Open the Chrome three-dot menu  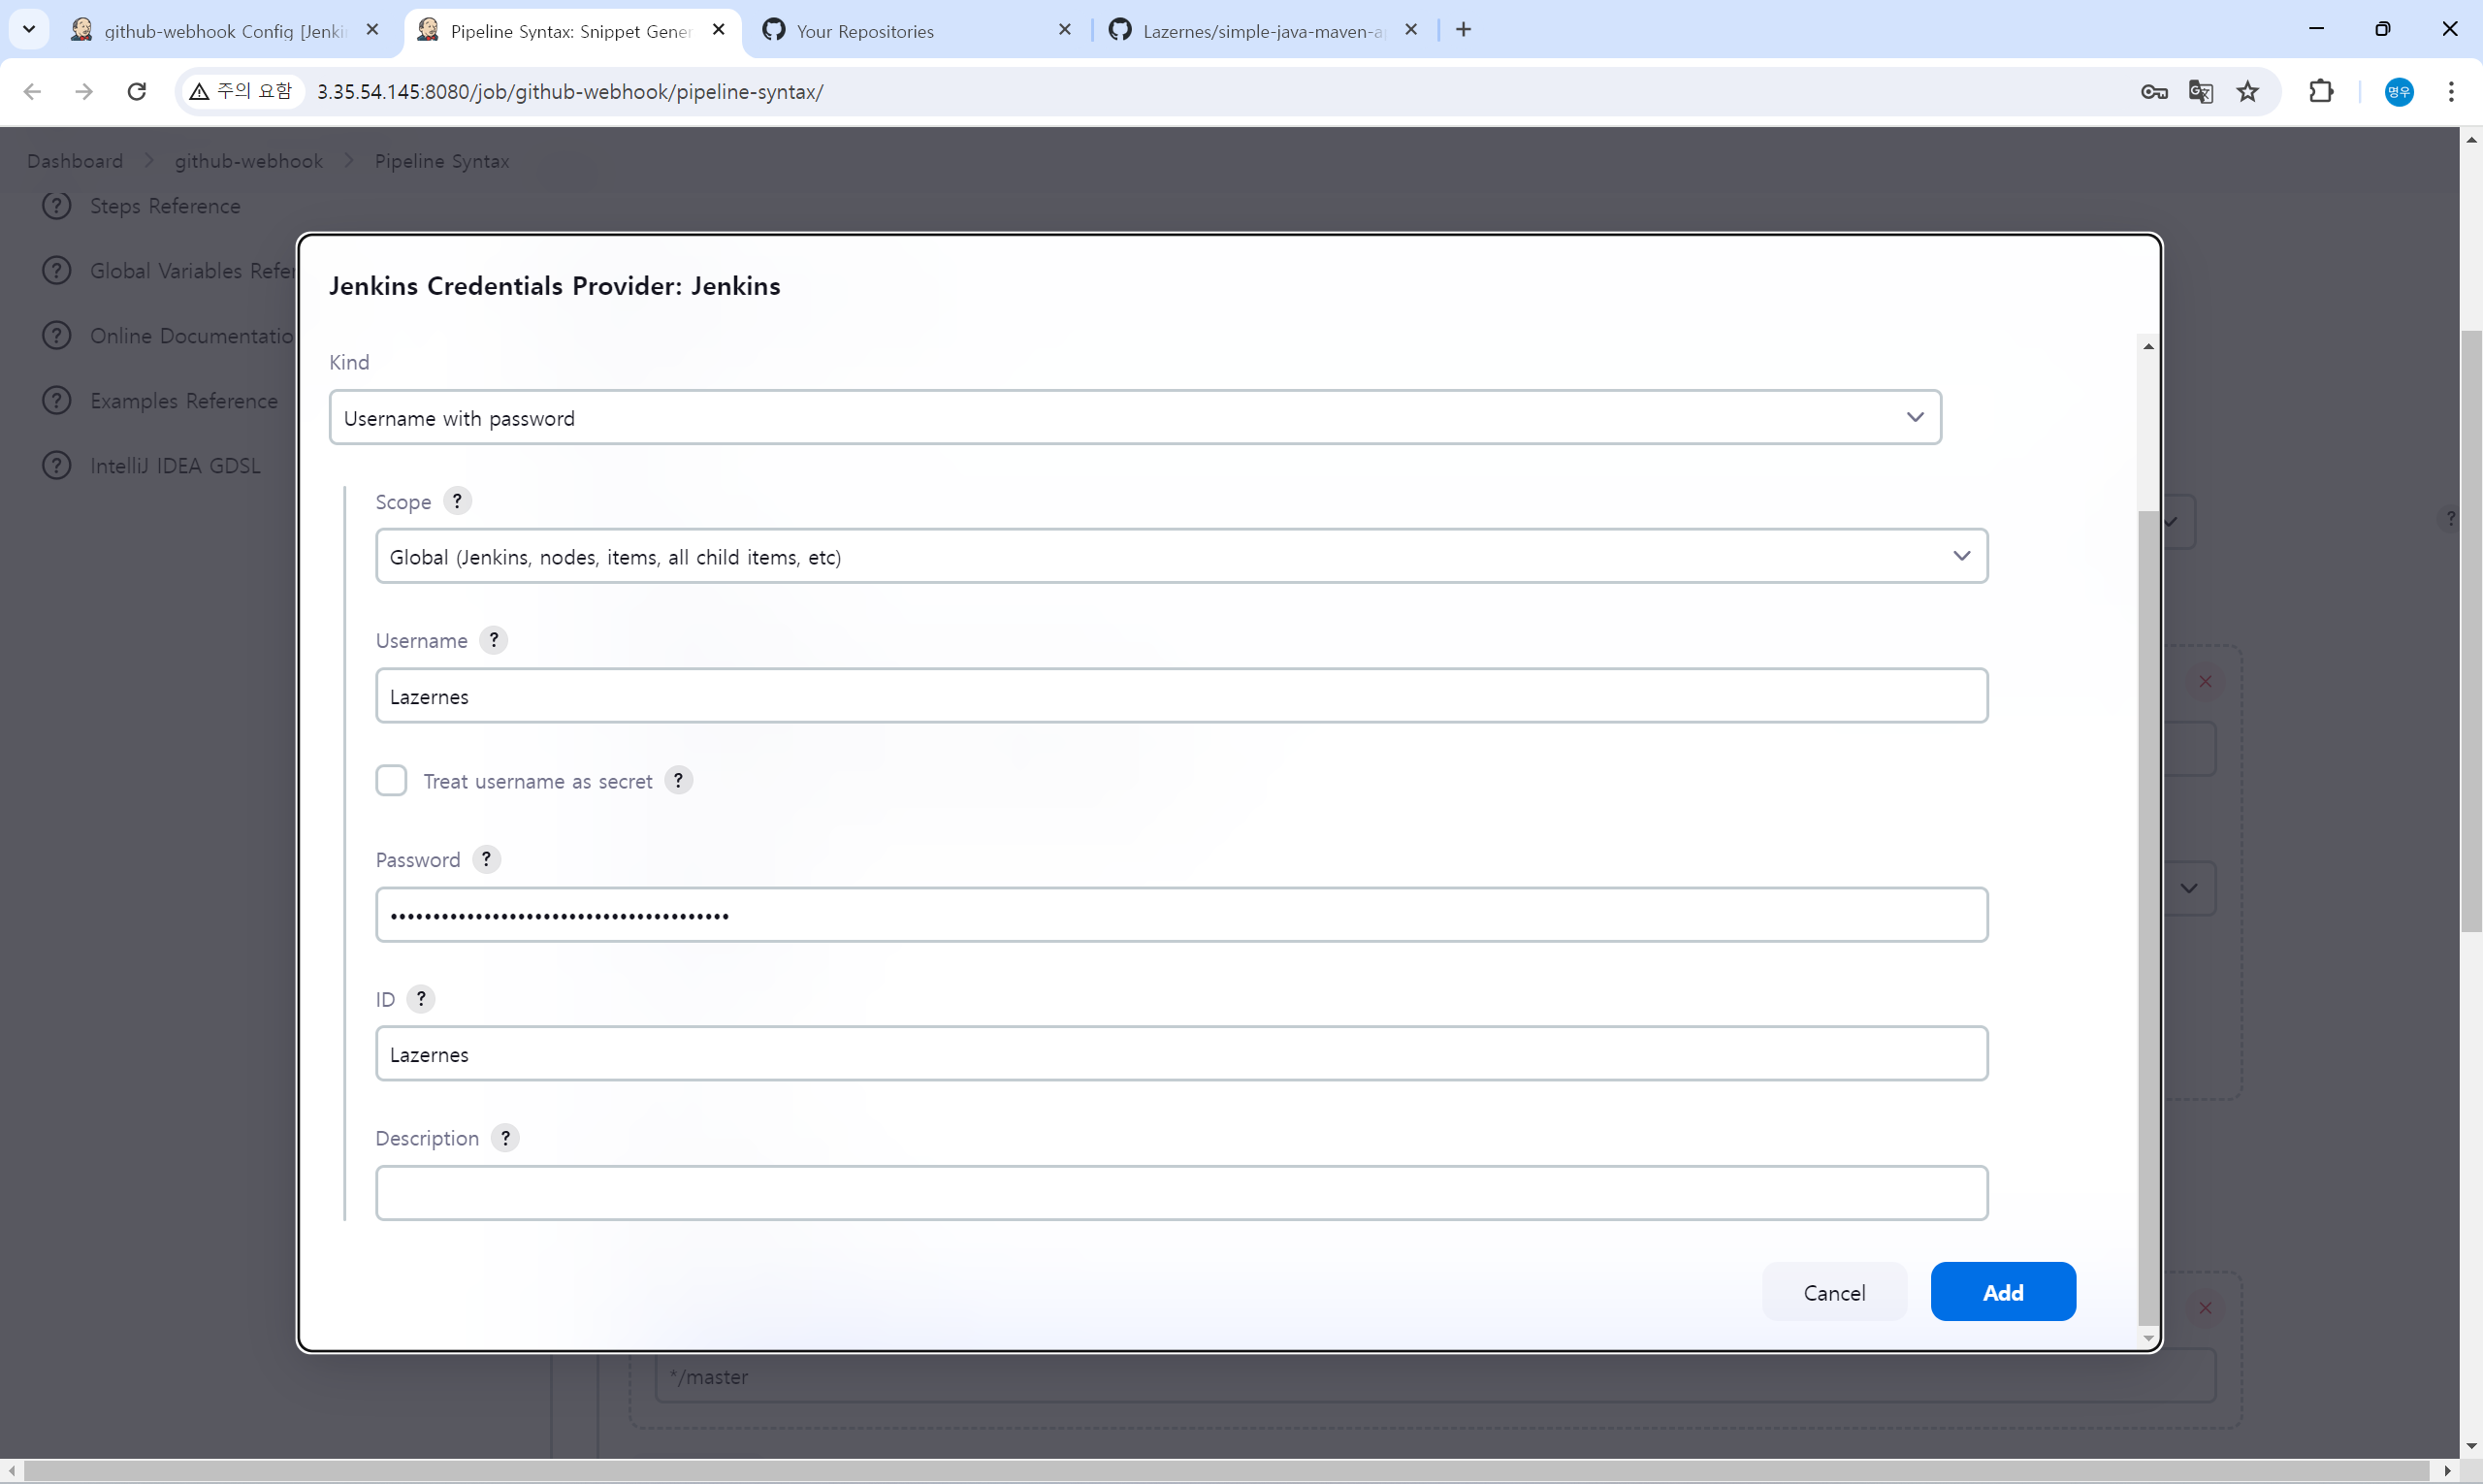[2451, 92]
